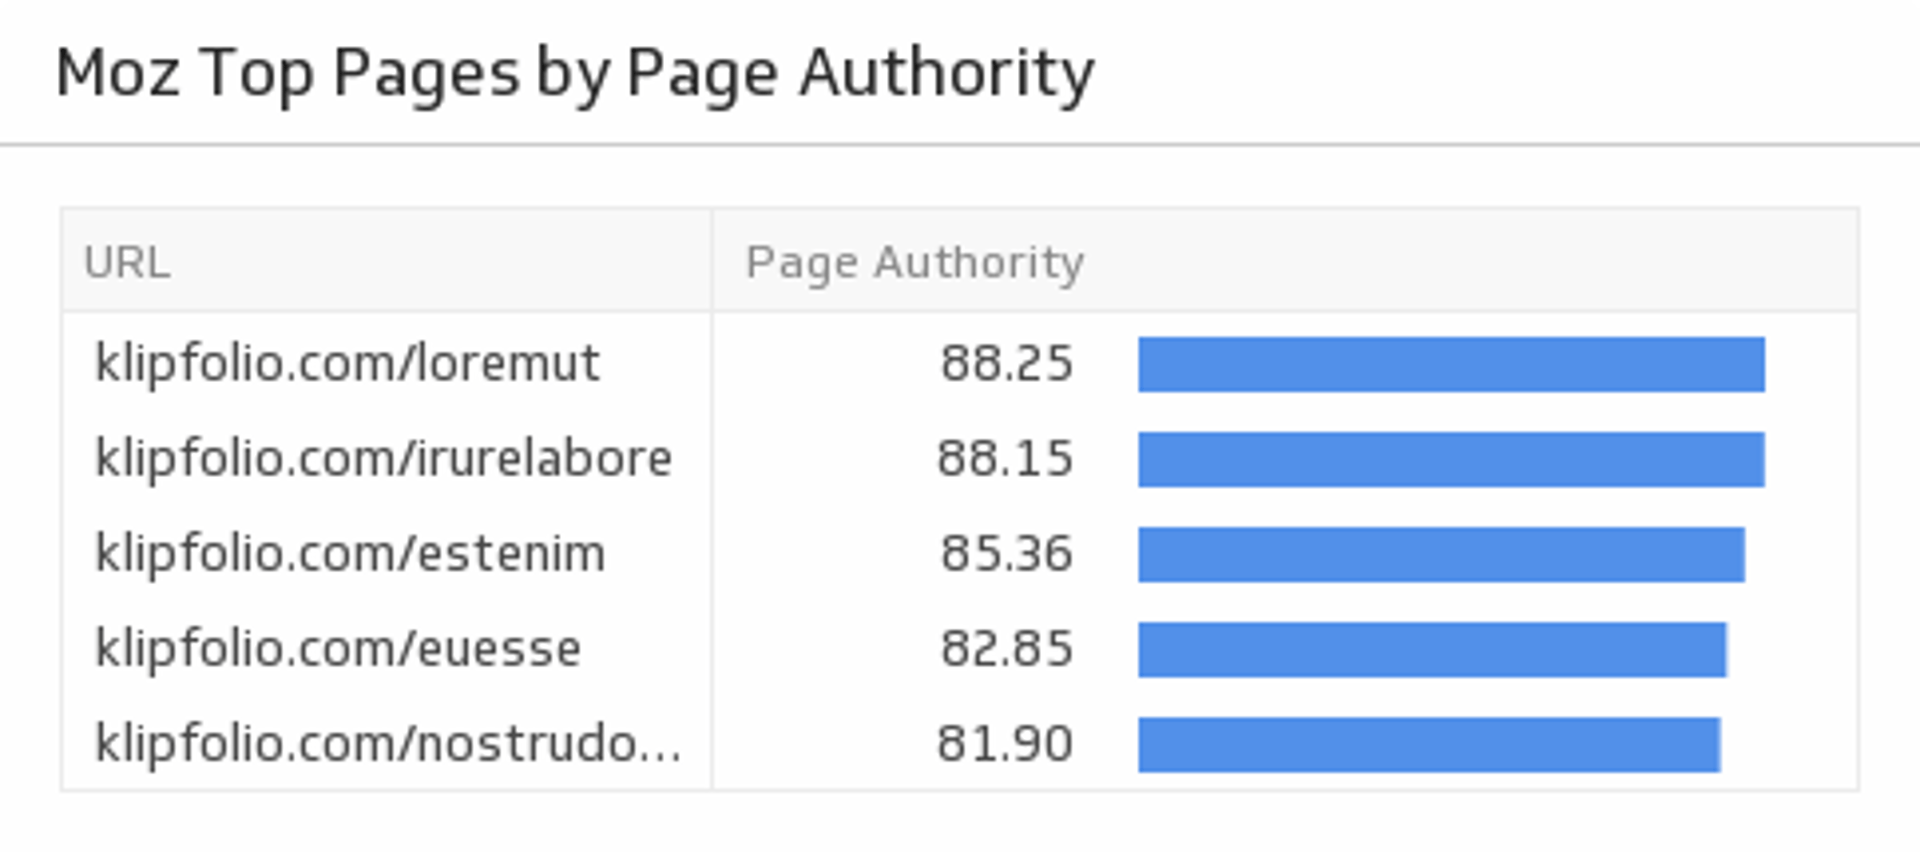Click the blue bar for 81.90

[x=1429, y=744]
